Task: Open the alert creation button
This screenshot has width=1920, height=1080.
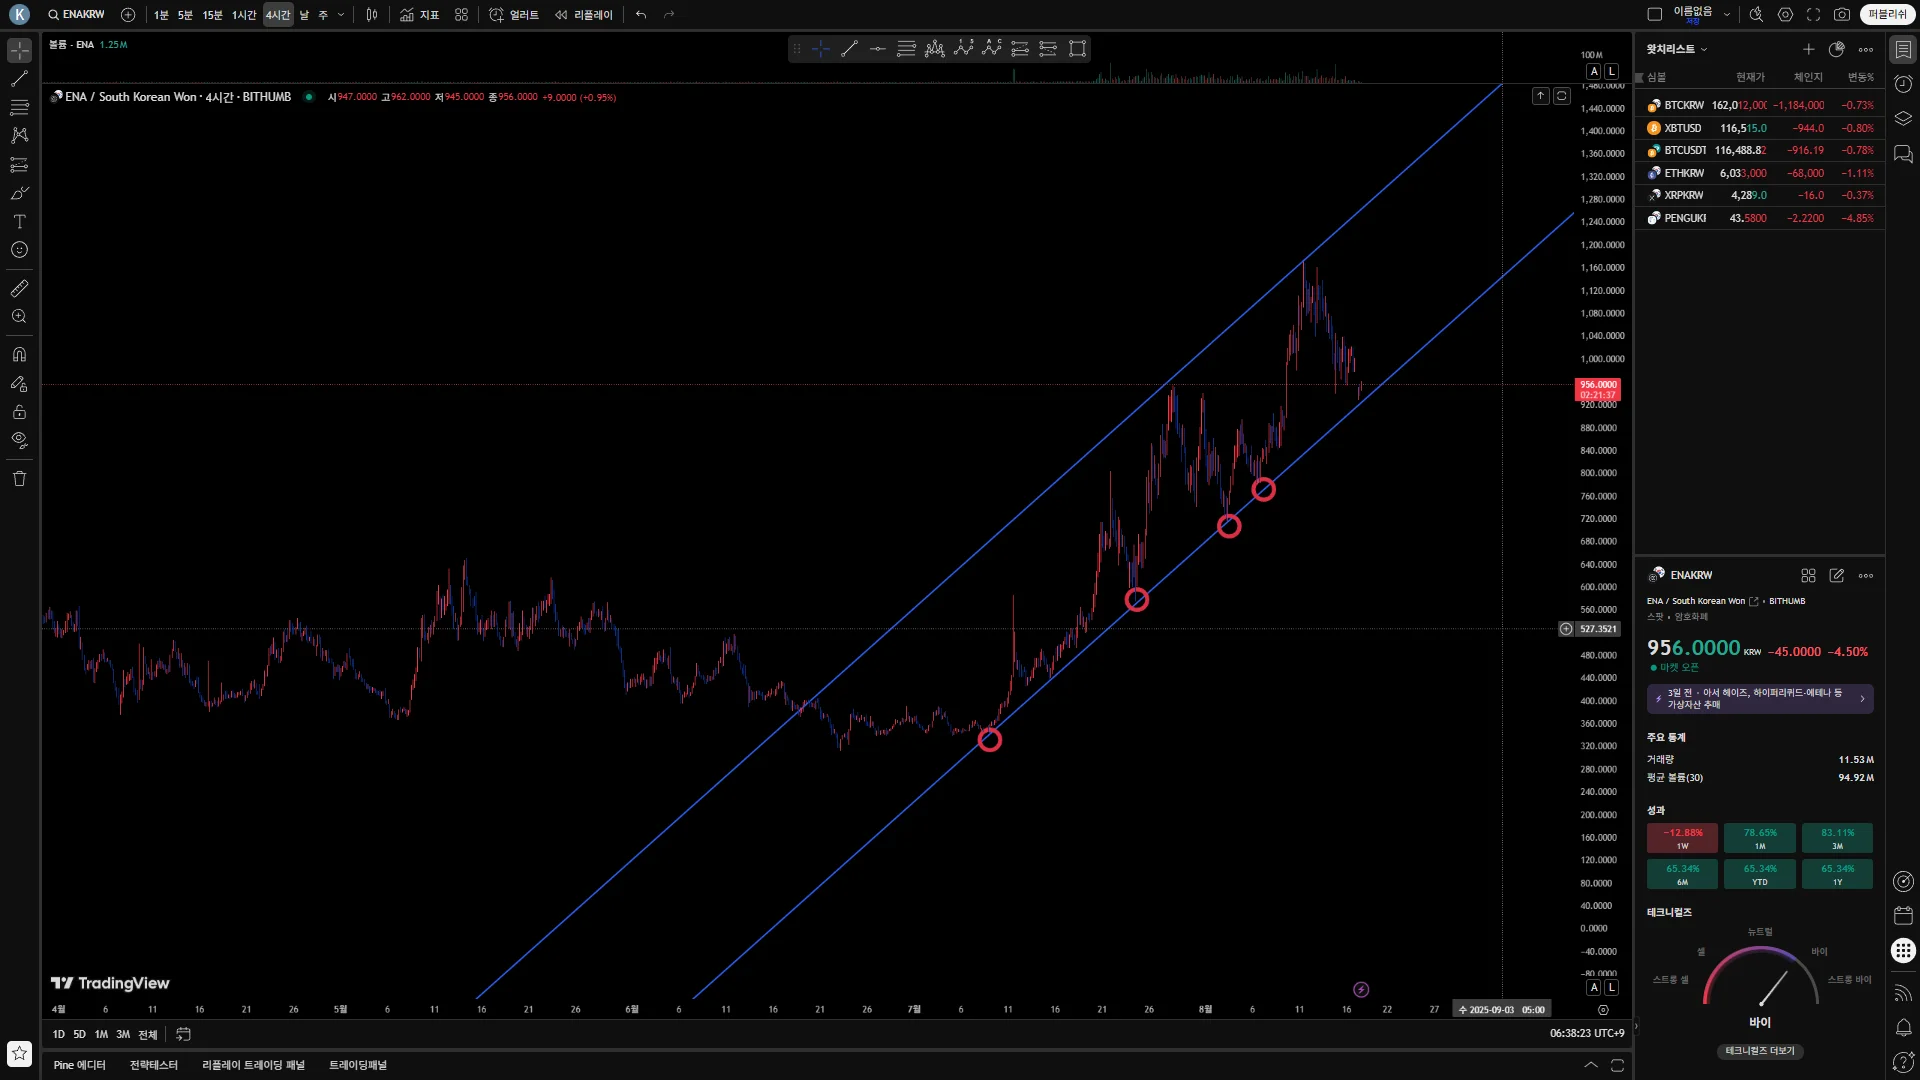Action: [x=514, y=15]
